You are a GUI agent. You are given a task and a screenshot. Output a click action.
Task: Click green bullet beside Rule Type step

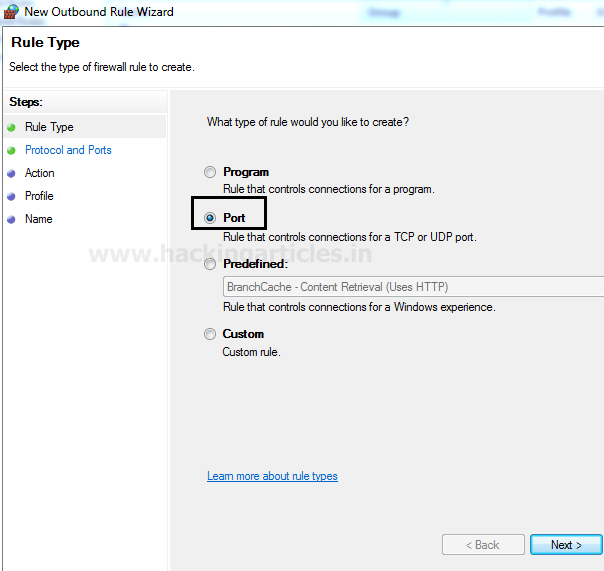click(11, 127)
